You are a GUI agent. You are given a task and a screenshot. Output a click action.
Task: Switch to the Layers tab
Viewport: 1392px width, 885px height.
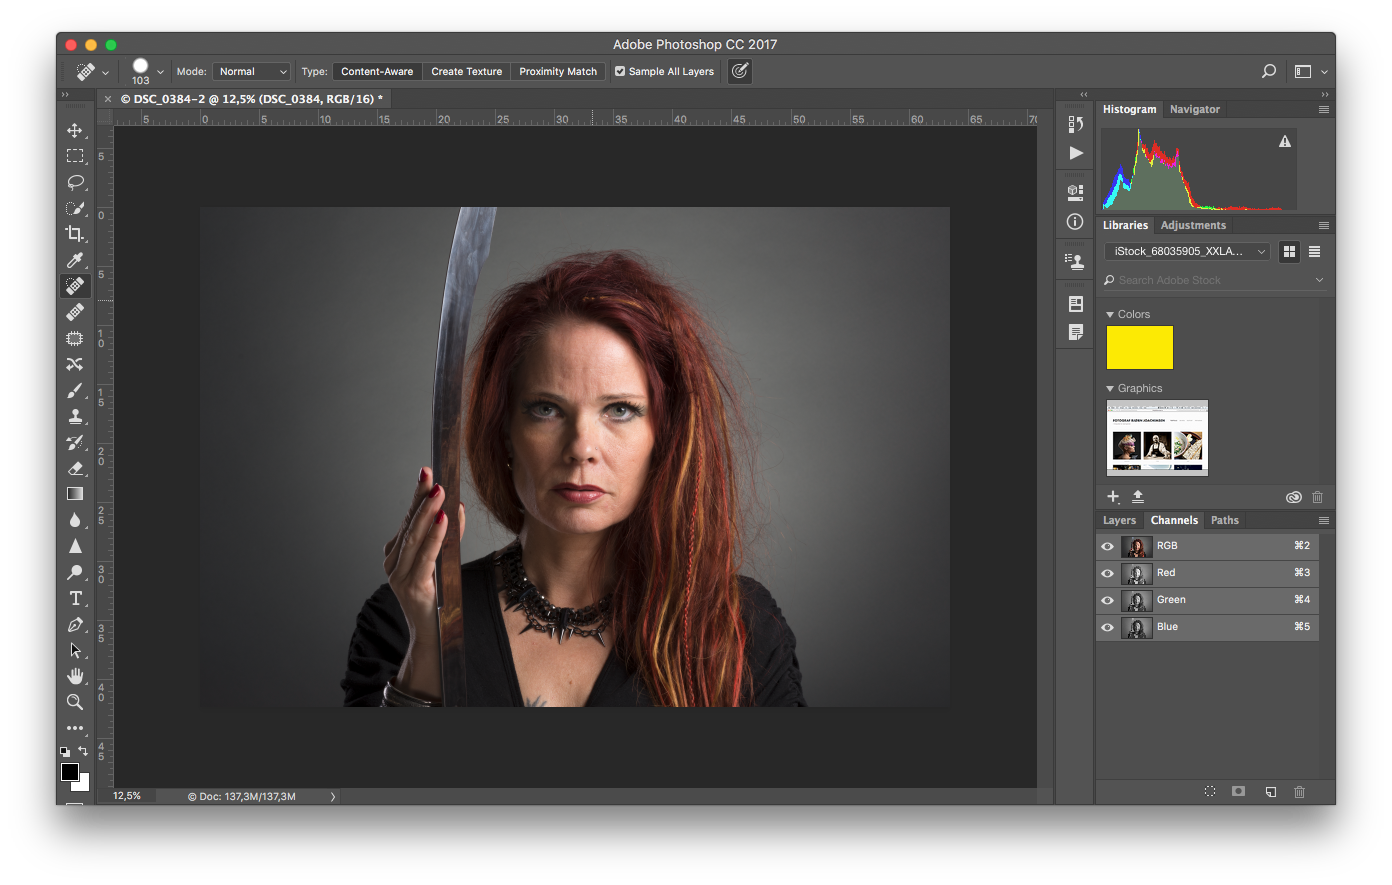[x=1119, y=520]
